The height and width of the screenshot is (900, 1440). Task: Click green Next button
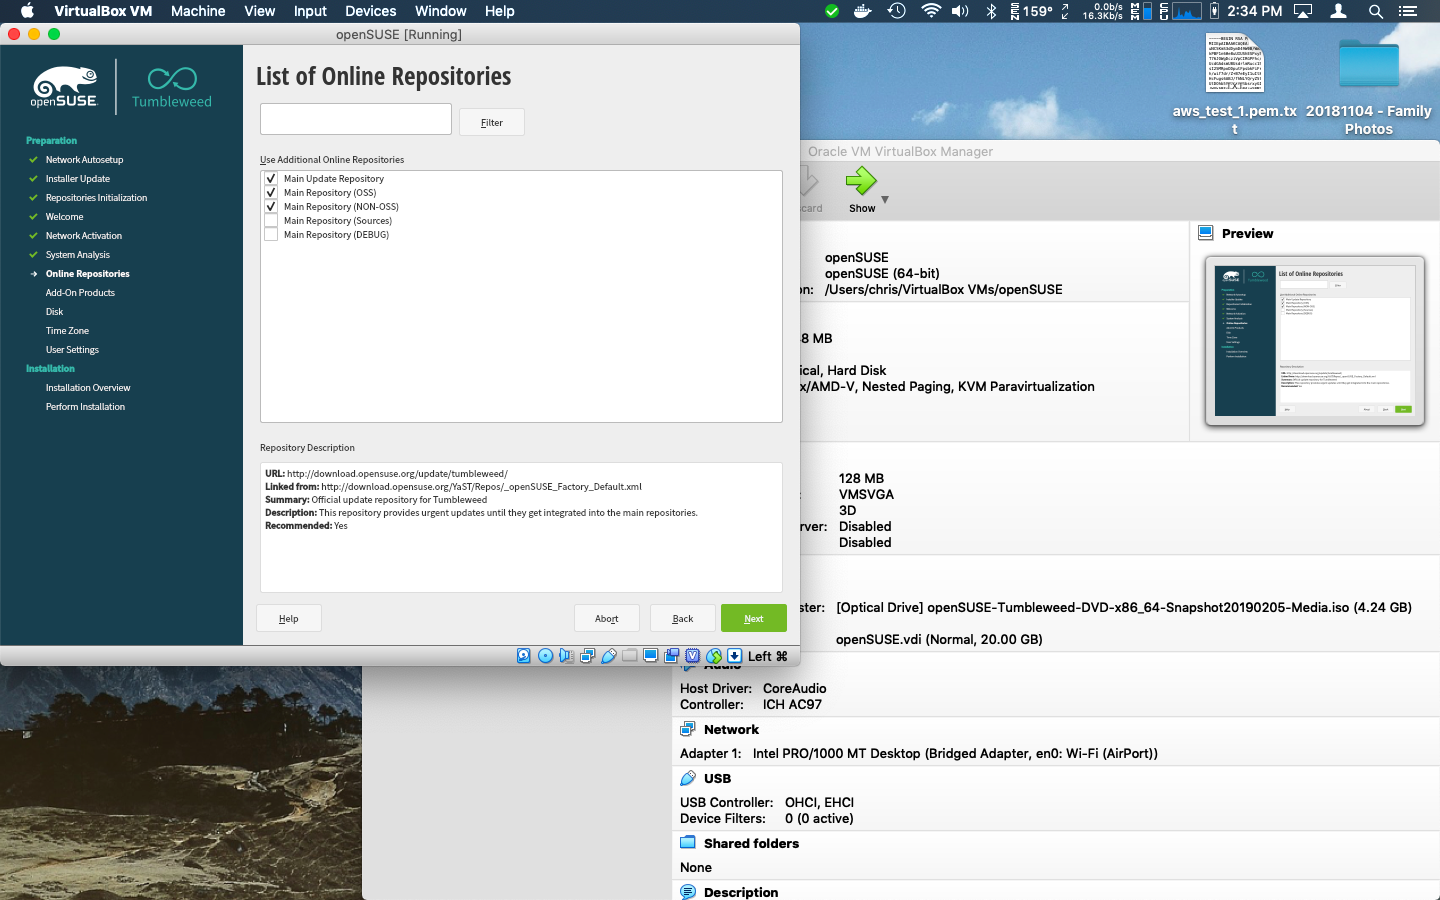[x=754, y=618]
